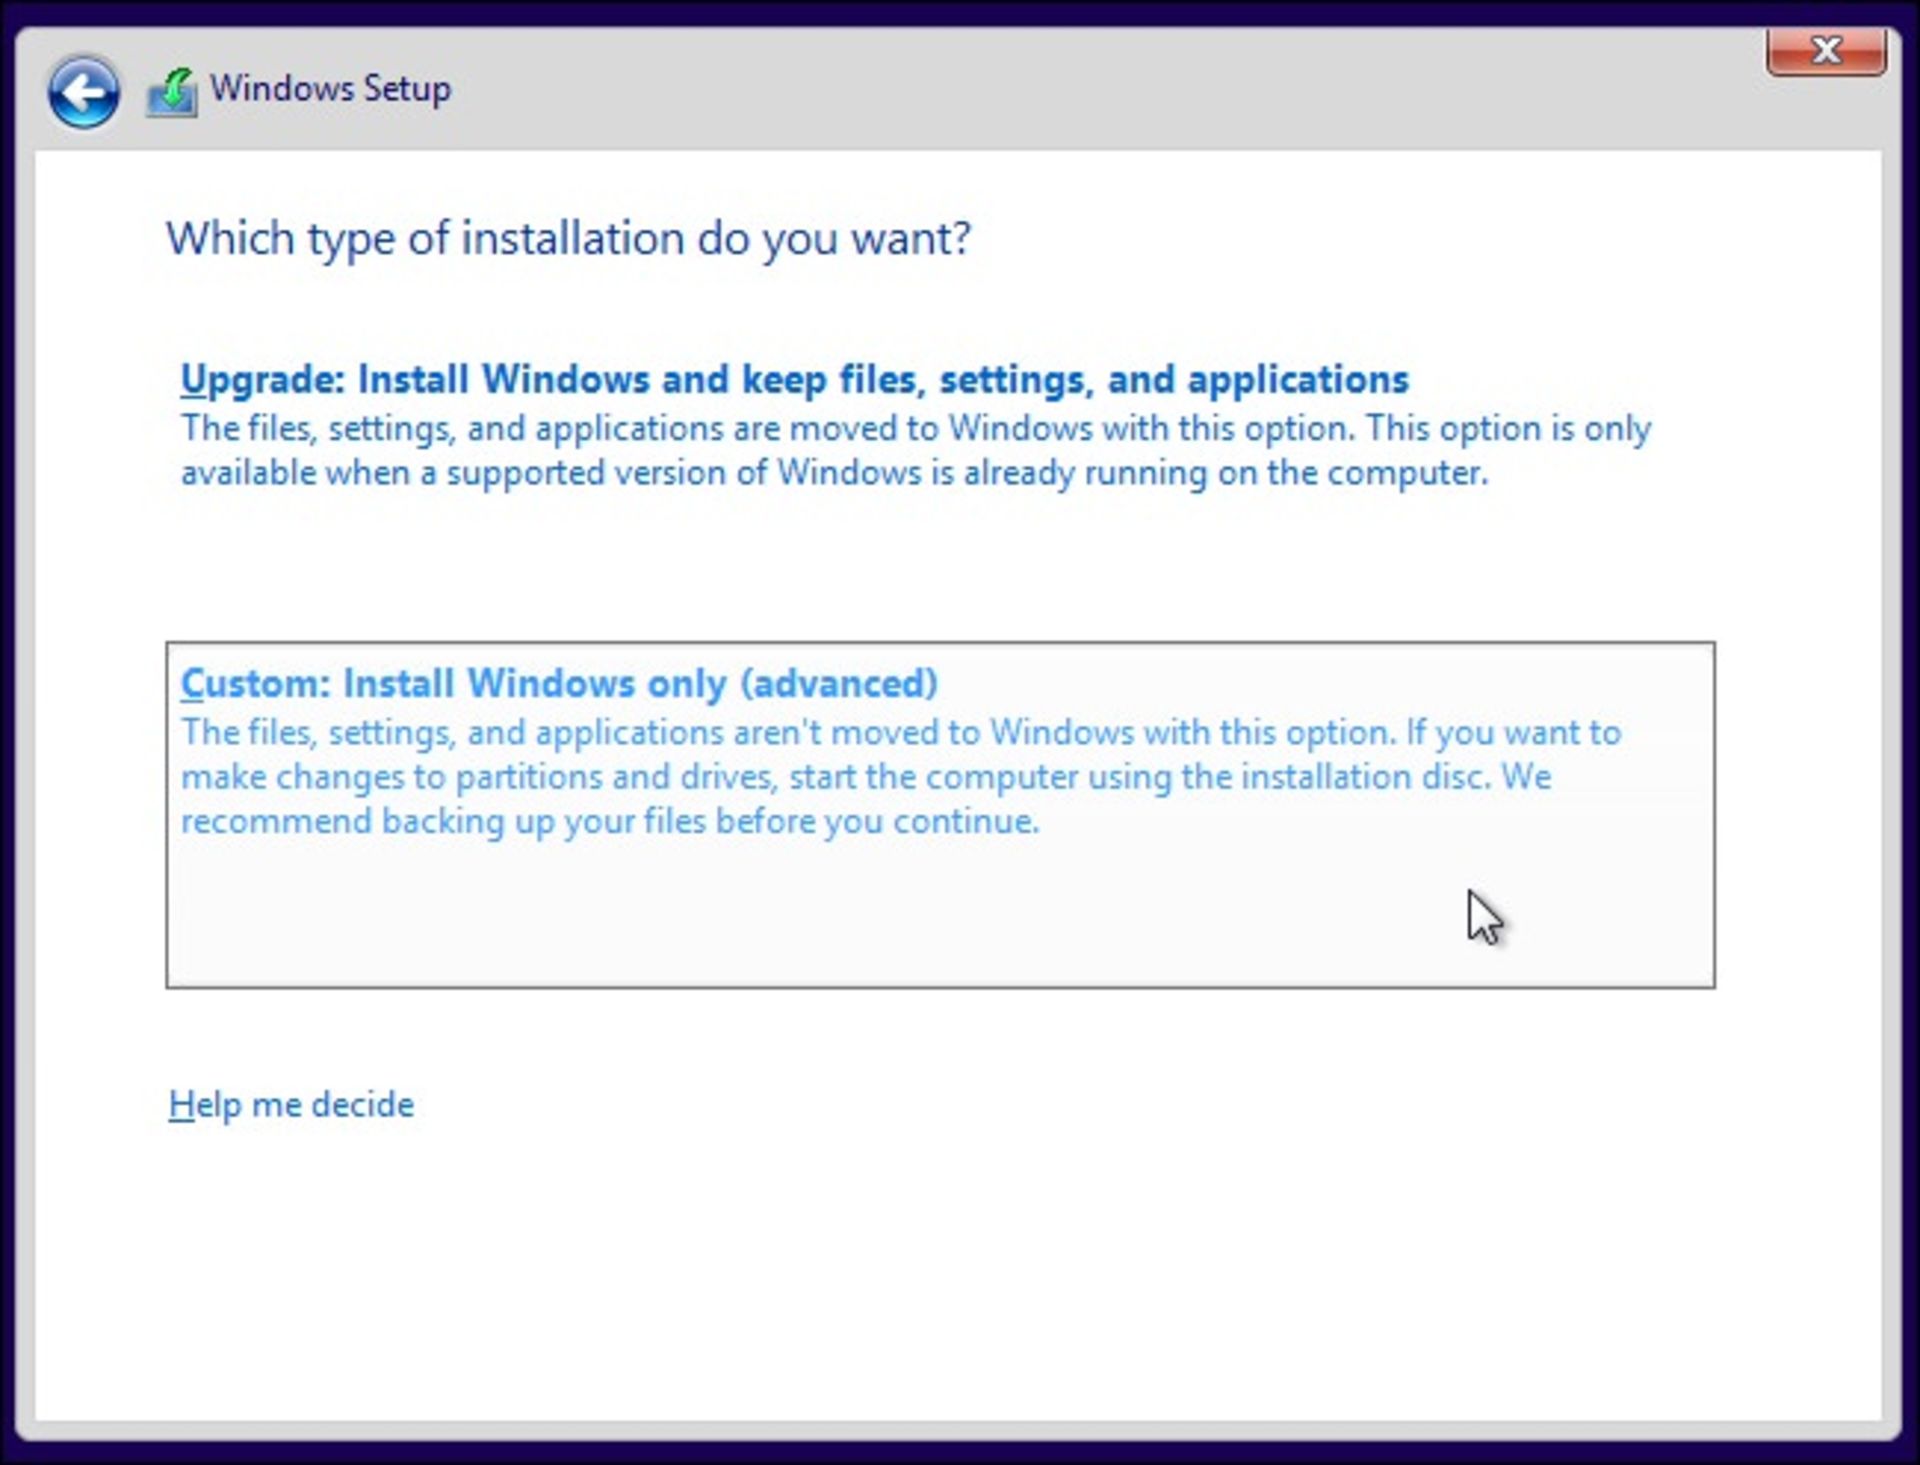1920x1465 pixels.
Task: Click white blank area below Help me decide
Action: (950, 1280)
